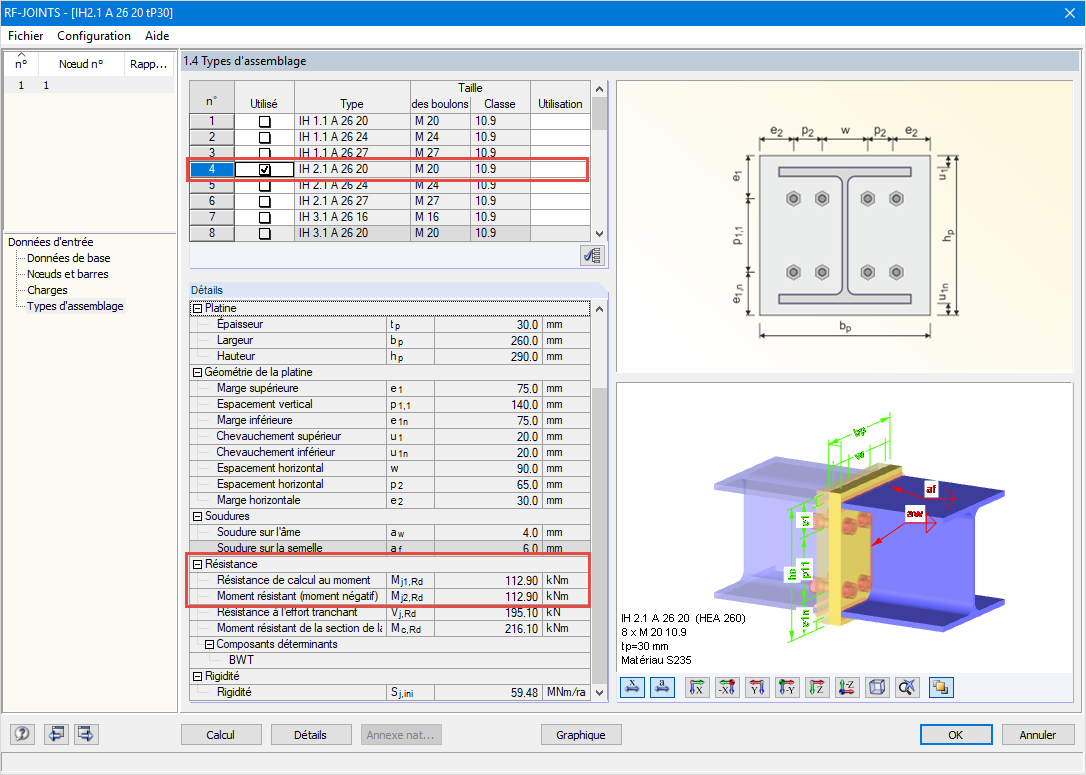Set 3D view in -Z direction
Viewport: 1086px width, 775px height.
(847, 687)
